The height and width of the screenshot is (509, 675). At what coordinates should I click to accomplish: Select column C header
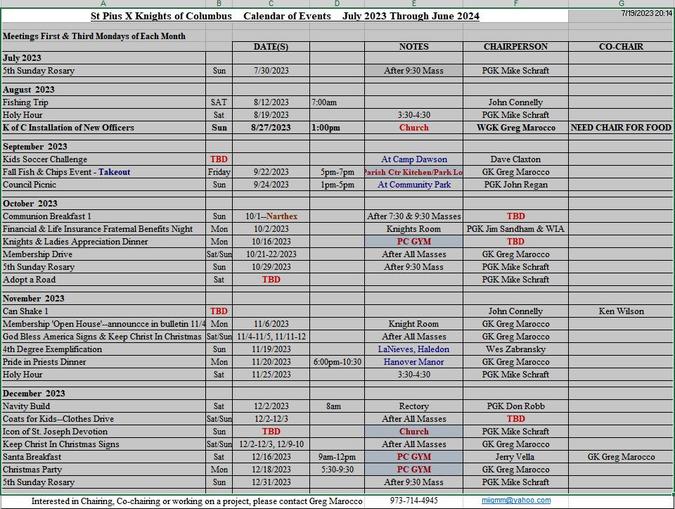click(x=270, y=4)
